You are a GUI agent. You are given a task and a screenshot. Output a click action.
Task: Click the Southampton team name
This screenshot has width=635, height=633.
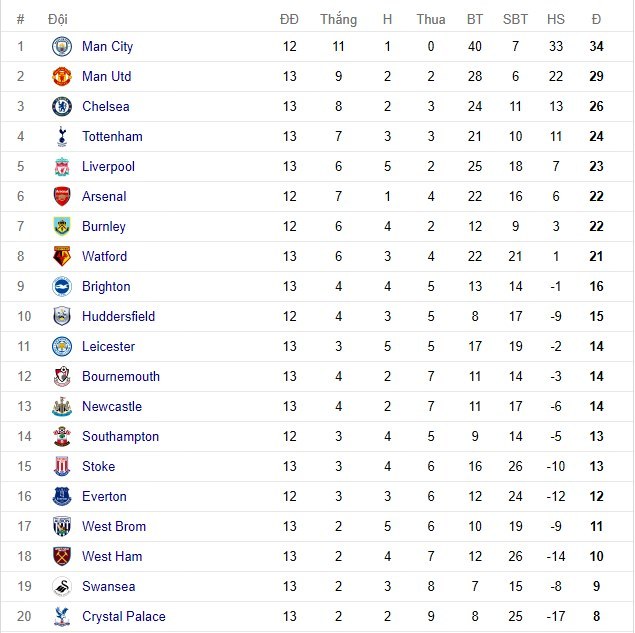(x=120, y=437)
